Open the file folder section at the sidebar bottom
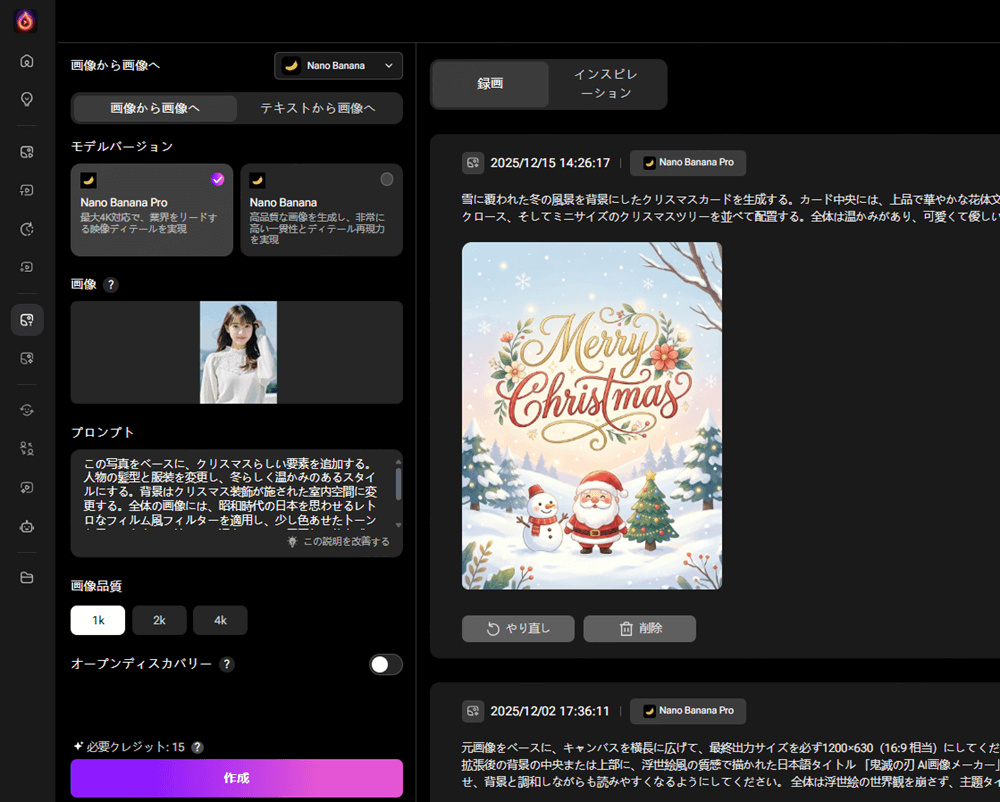1000x802 pixels. click(x=26, y=578)
